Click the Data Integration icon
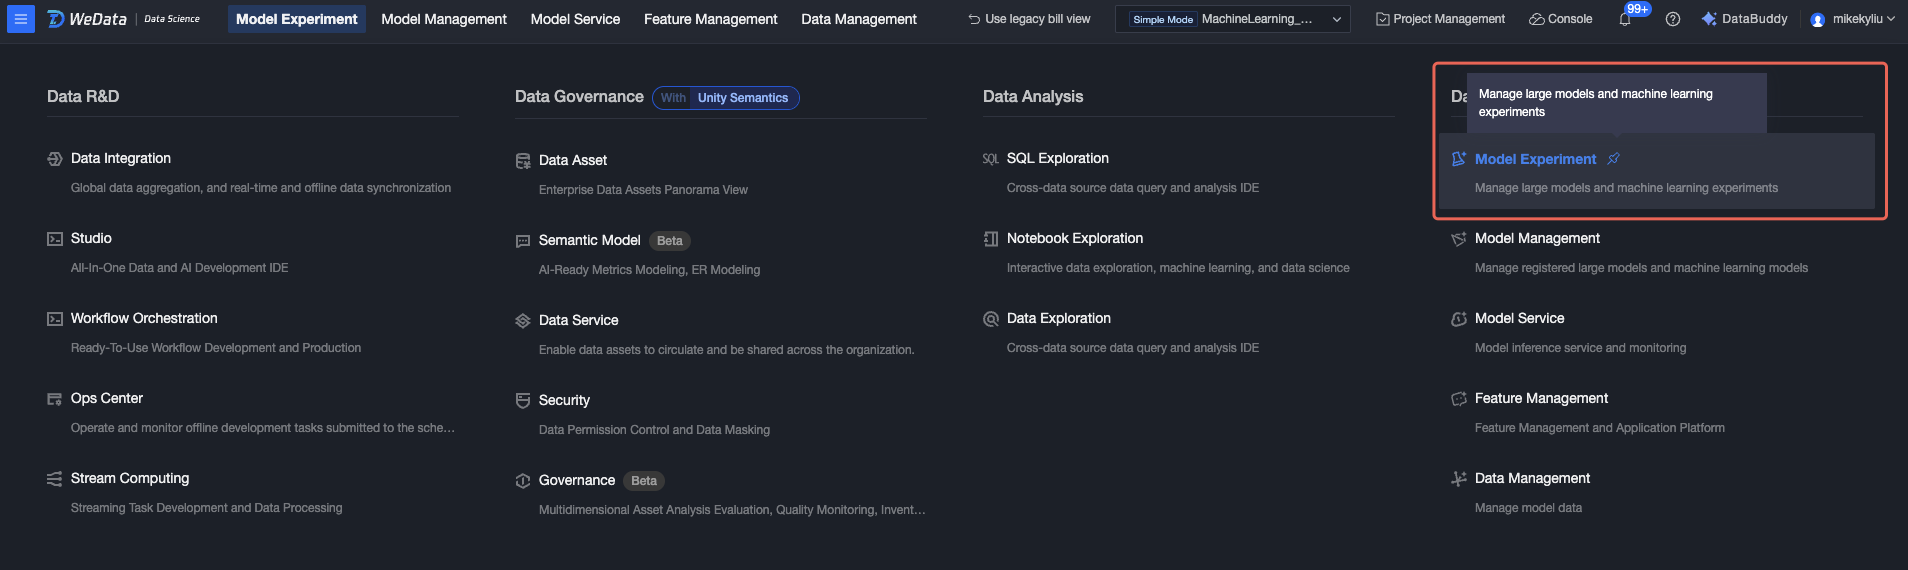The width and height of the screenshot is (1908, 570). (55, 159)
